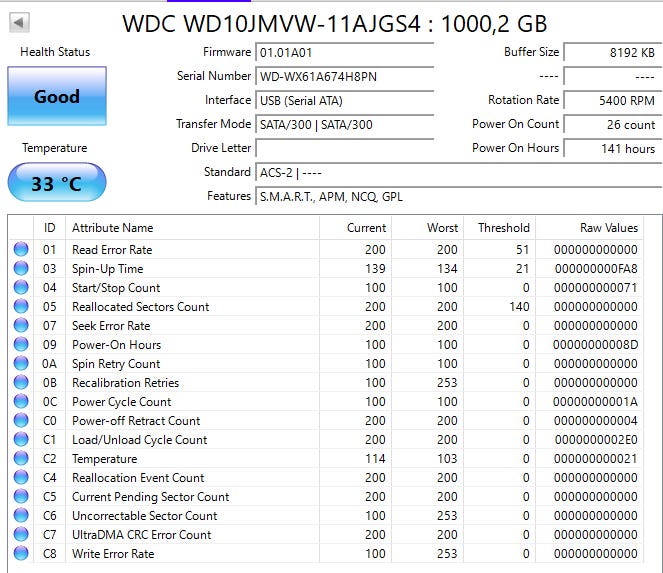
Task: Click the status orb for Spin Retry Count
Action: (21, 364)
